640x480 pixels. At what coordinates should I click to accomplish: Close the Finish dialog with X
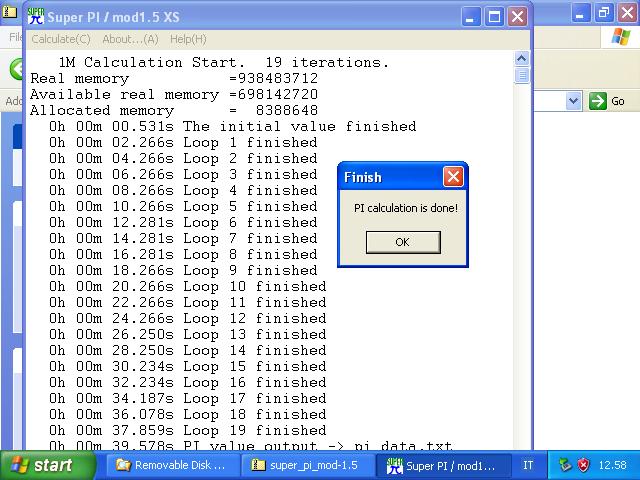[453, 177]
